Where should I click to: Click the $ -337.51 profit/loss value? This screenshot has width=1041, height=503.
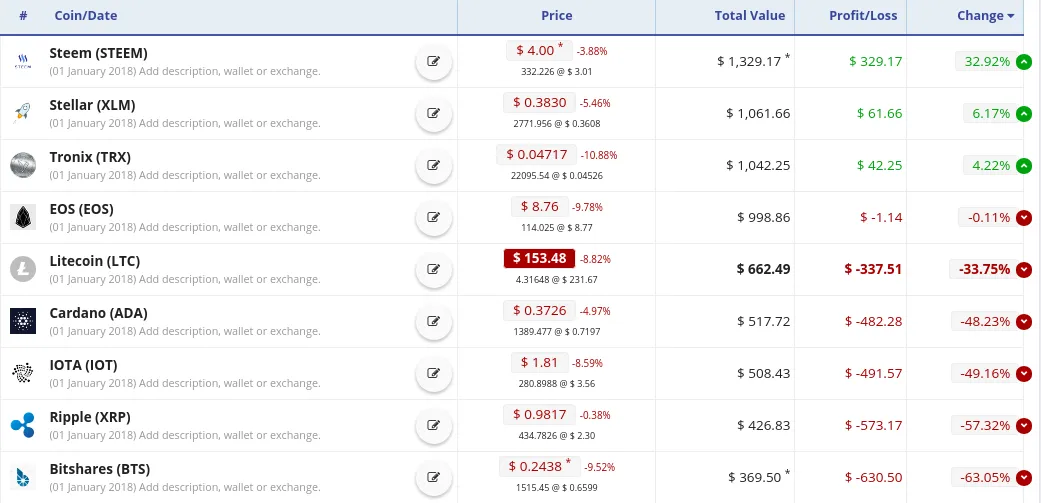click(873, 269)
